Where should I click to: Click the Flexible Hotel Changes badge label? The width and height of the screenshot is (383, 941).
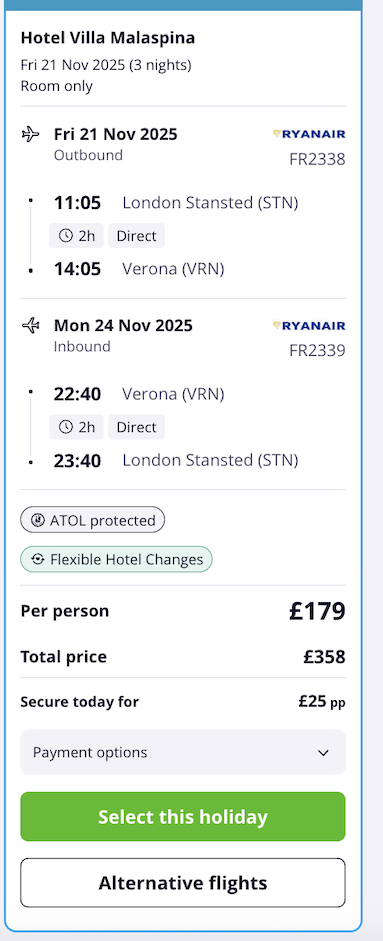pos(127,559)
